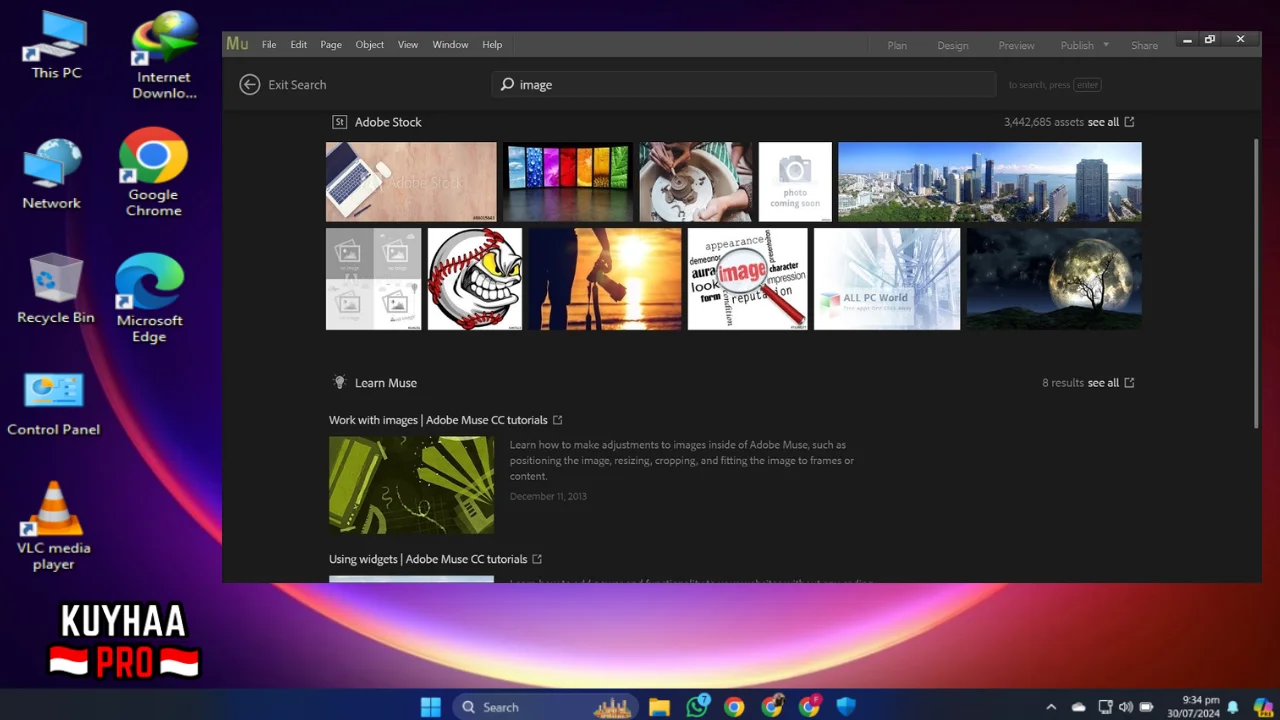Open the green Work with images tutorial thumbnail
The height and width of the screenshot is (720, 1280).
[411, 485]
